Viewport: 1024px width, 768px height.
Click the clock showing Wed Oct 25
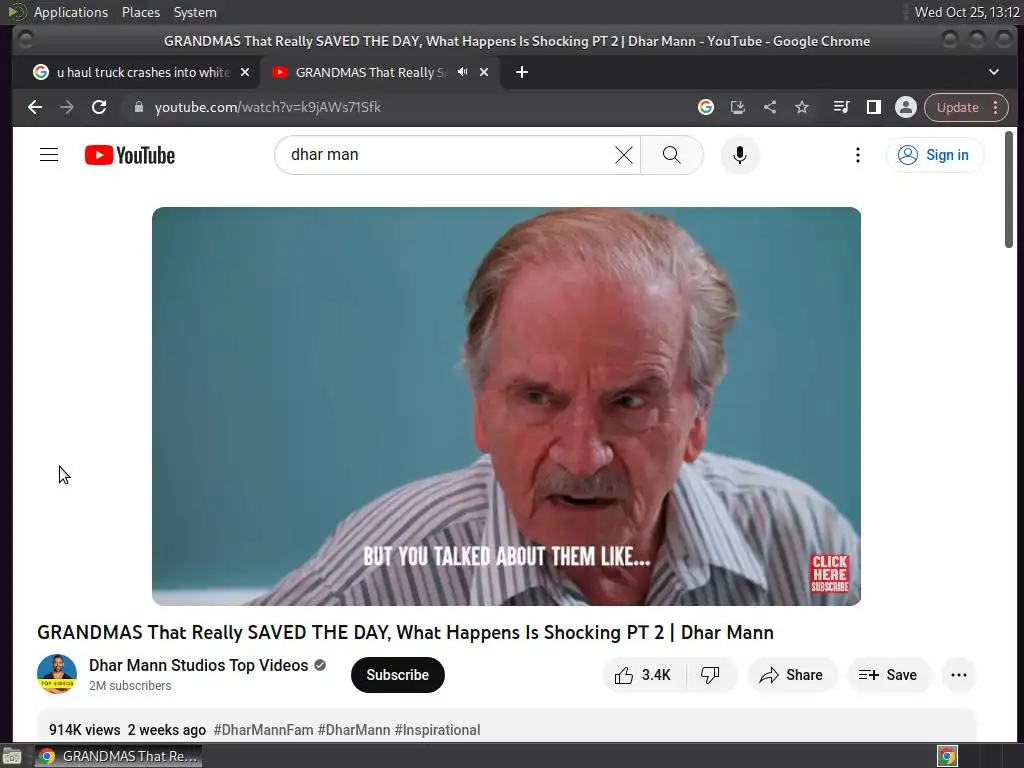(967, 12)
